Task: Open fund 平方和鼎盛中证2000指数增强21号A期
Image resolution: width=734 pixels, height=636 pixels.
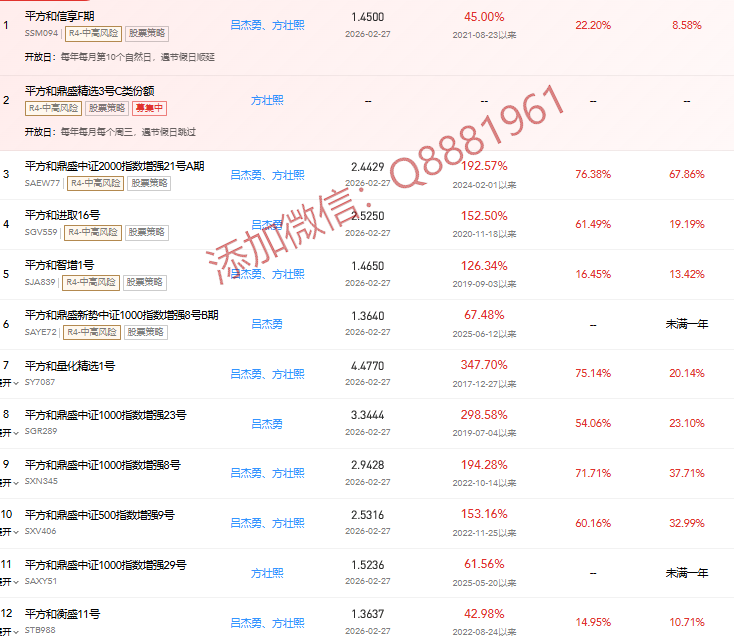Action: [x=114, y=166]
